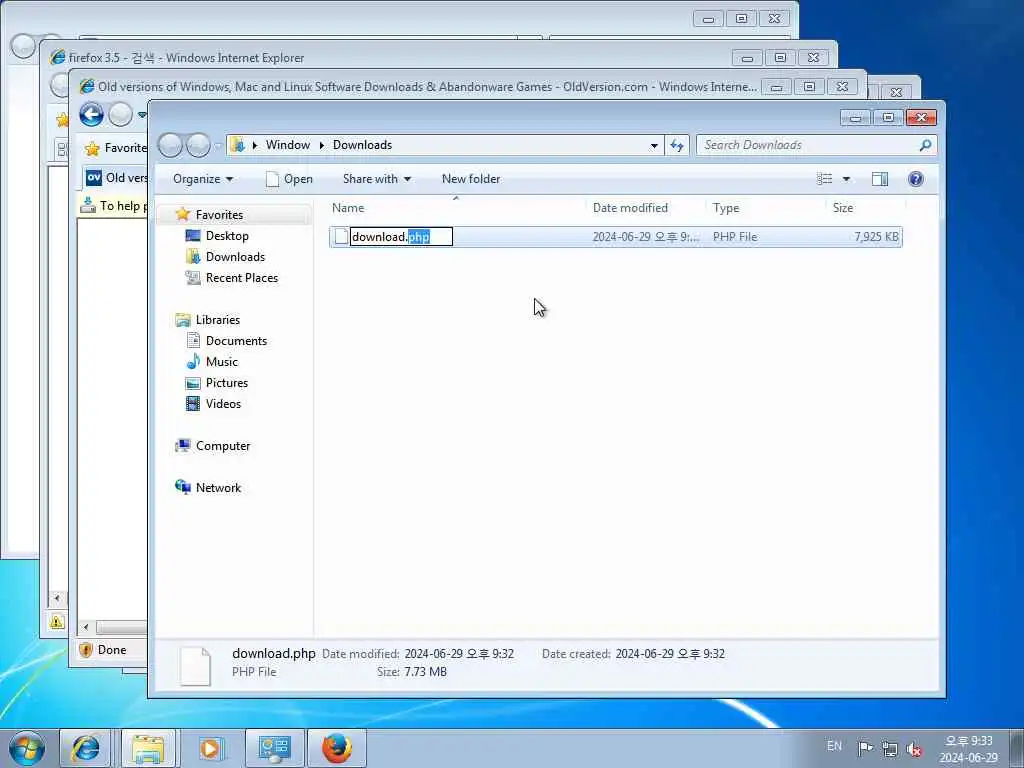Open Explorer help
1024x768 pixels.
point(916,179)
